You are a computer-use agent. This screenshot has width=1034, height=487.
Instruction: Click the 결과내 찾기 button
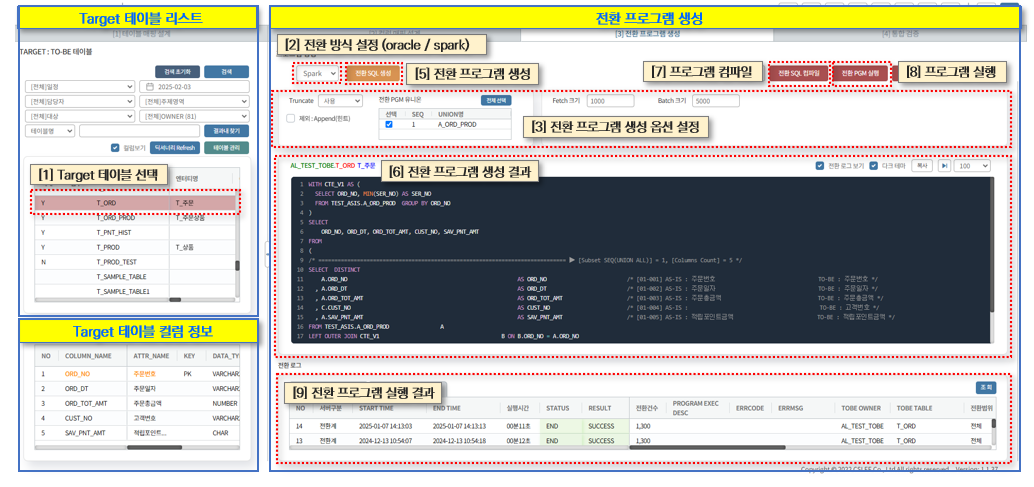[226, 131]
